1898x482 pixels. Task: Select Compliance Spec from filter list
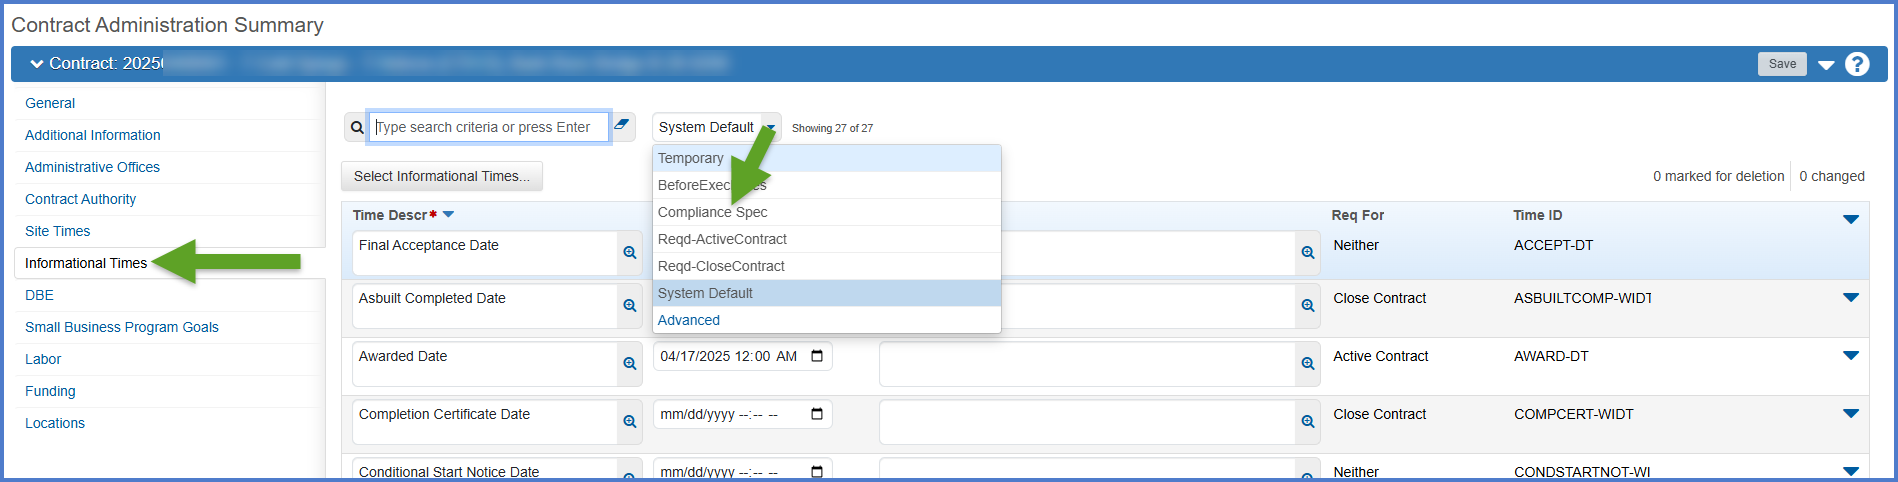712,212
